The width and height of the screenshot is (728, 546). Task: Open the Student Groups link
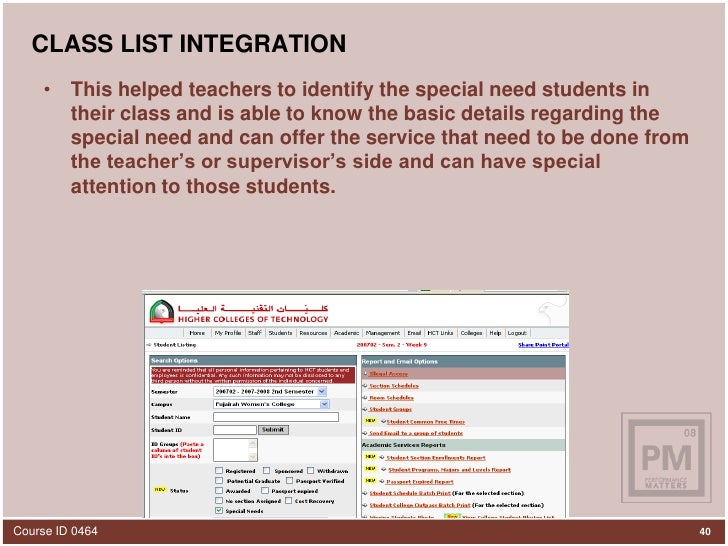pos(390,410)
